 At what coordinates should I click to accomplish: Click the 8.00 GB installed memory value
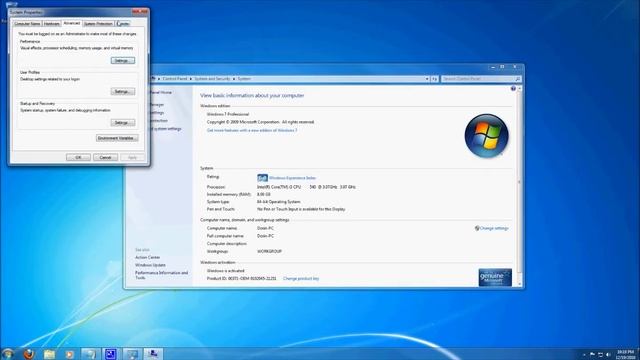coord(264,194)
